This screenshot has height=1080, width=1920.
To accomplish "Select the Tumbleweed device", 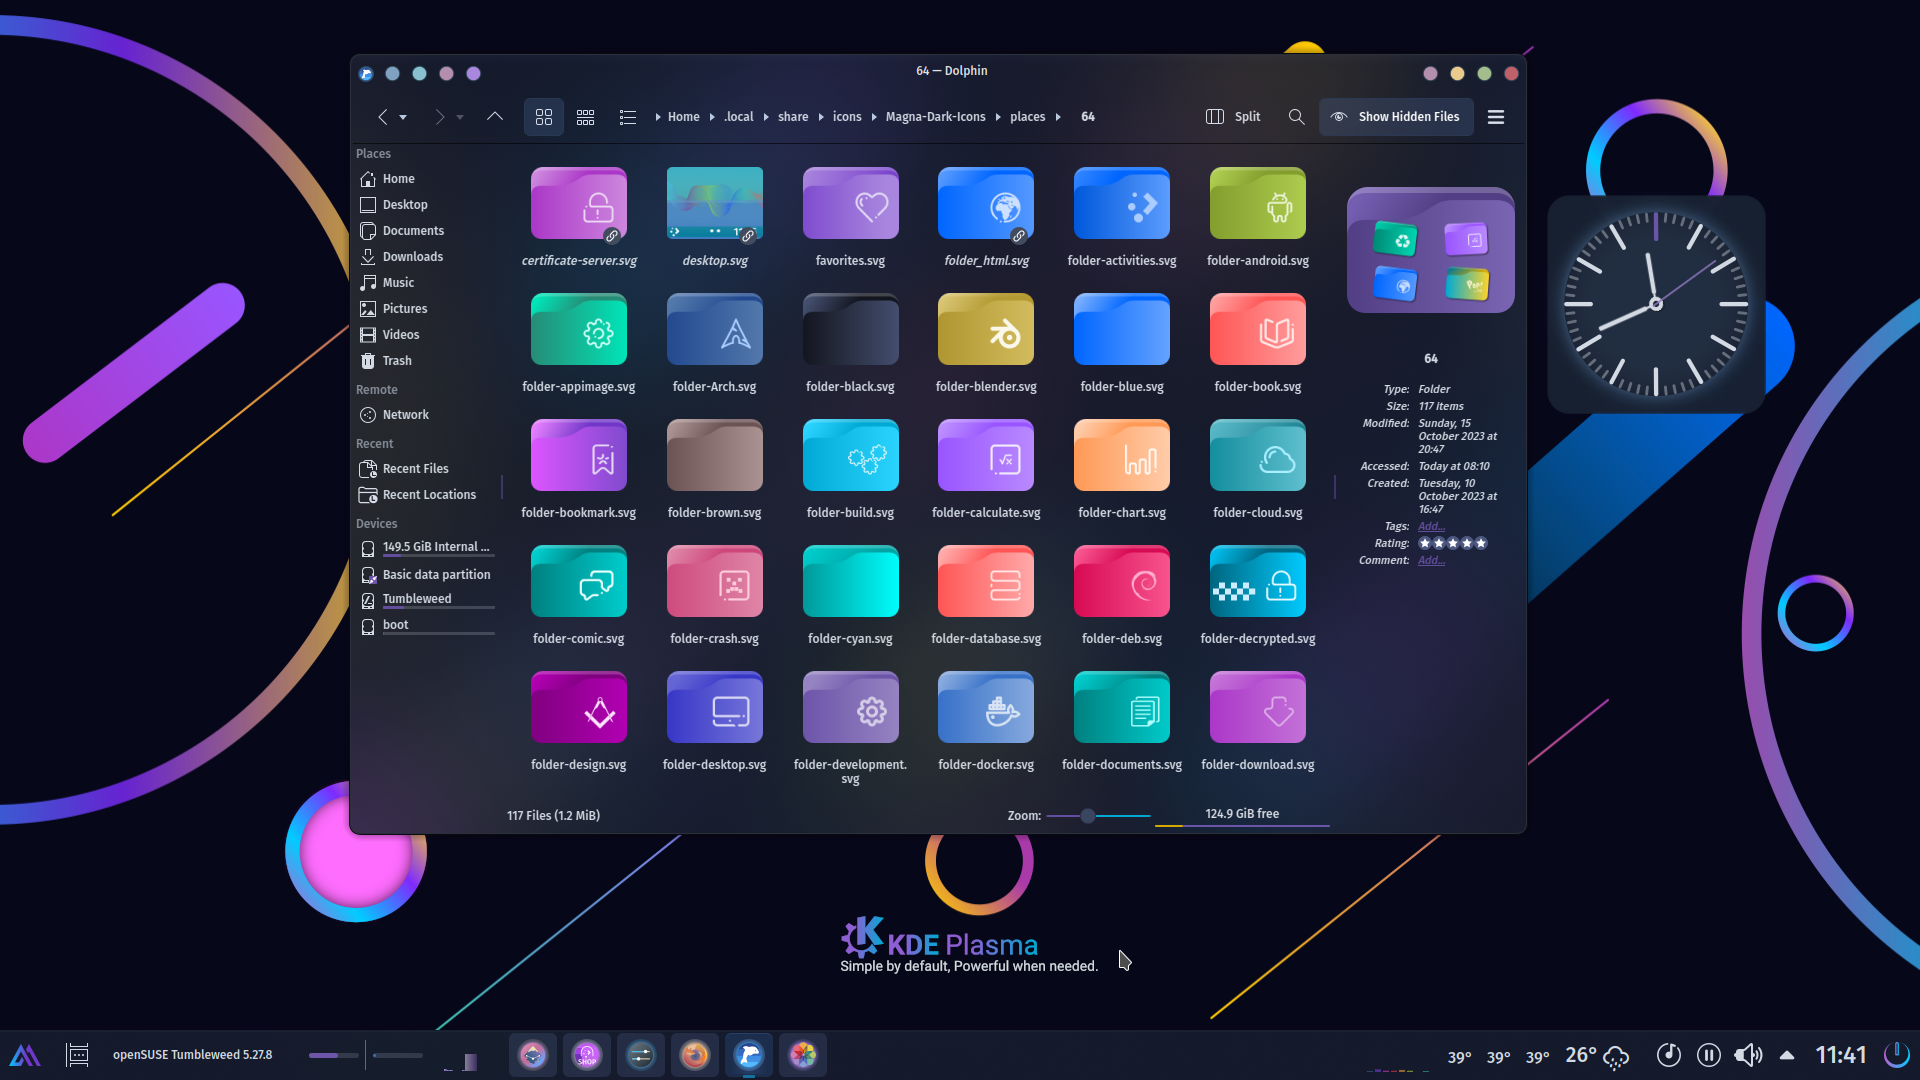I will (x=427, y=600).
